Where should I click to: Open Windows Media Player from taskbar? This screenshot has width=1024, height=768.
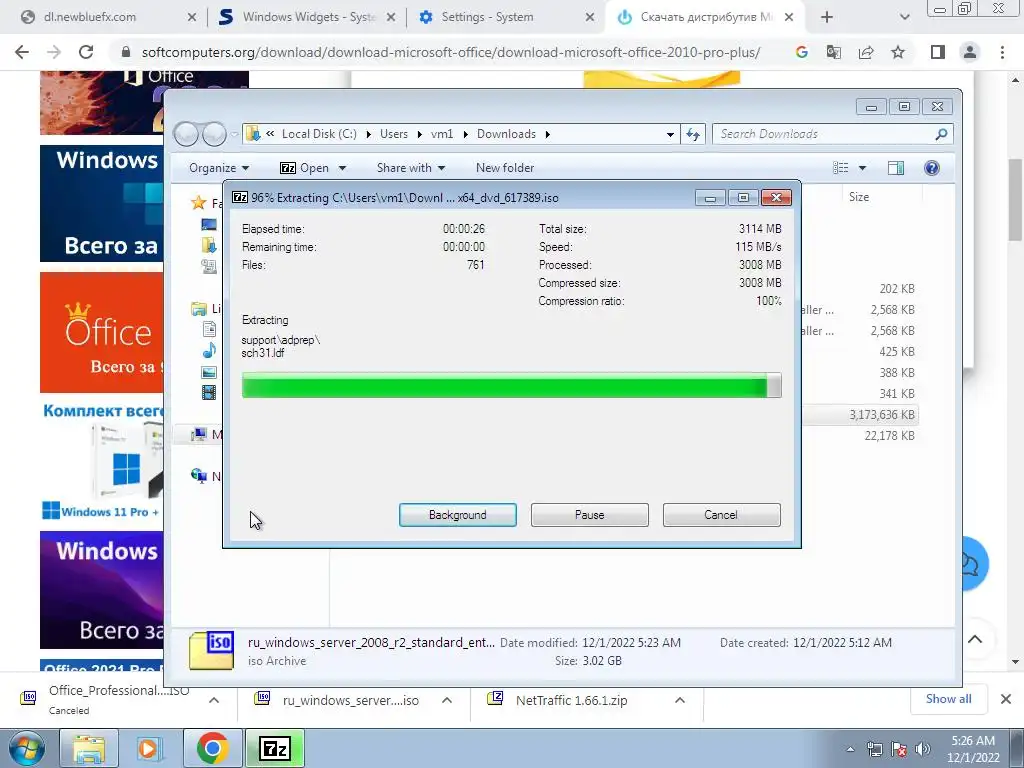coord(150,748)
